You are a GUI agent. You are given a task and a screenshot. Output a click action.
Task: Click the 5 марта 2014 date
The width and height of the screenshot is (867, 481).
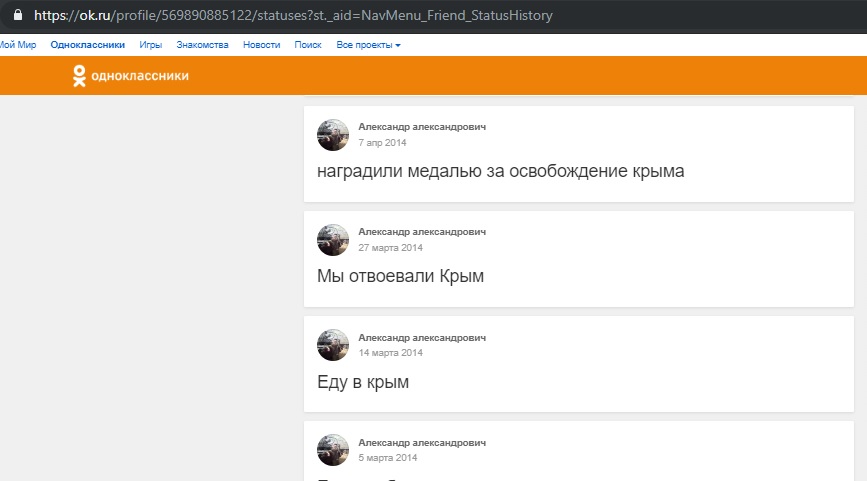[x=388, y=458]
